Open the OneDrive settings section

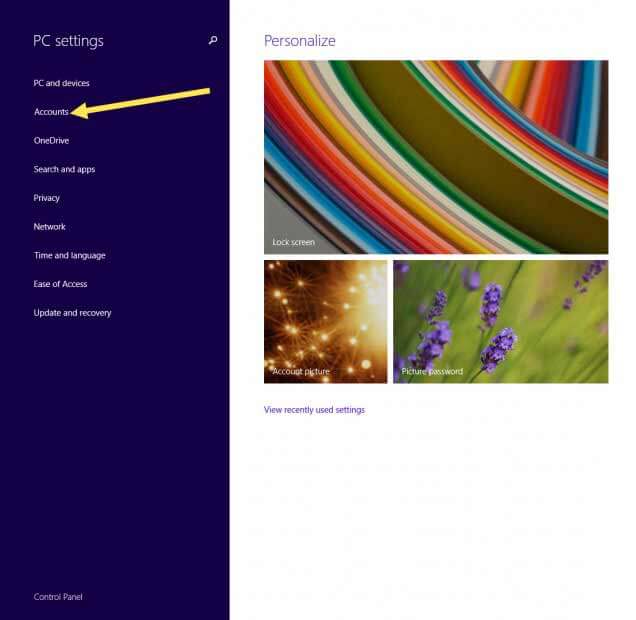coord(51,141)
